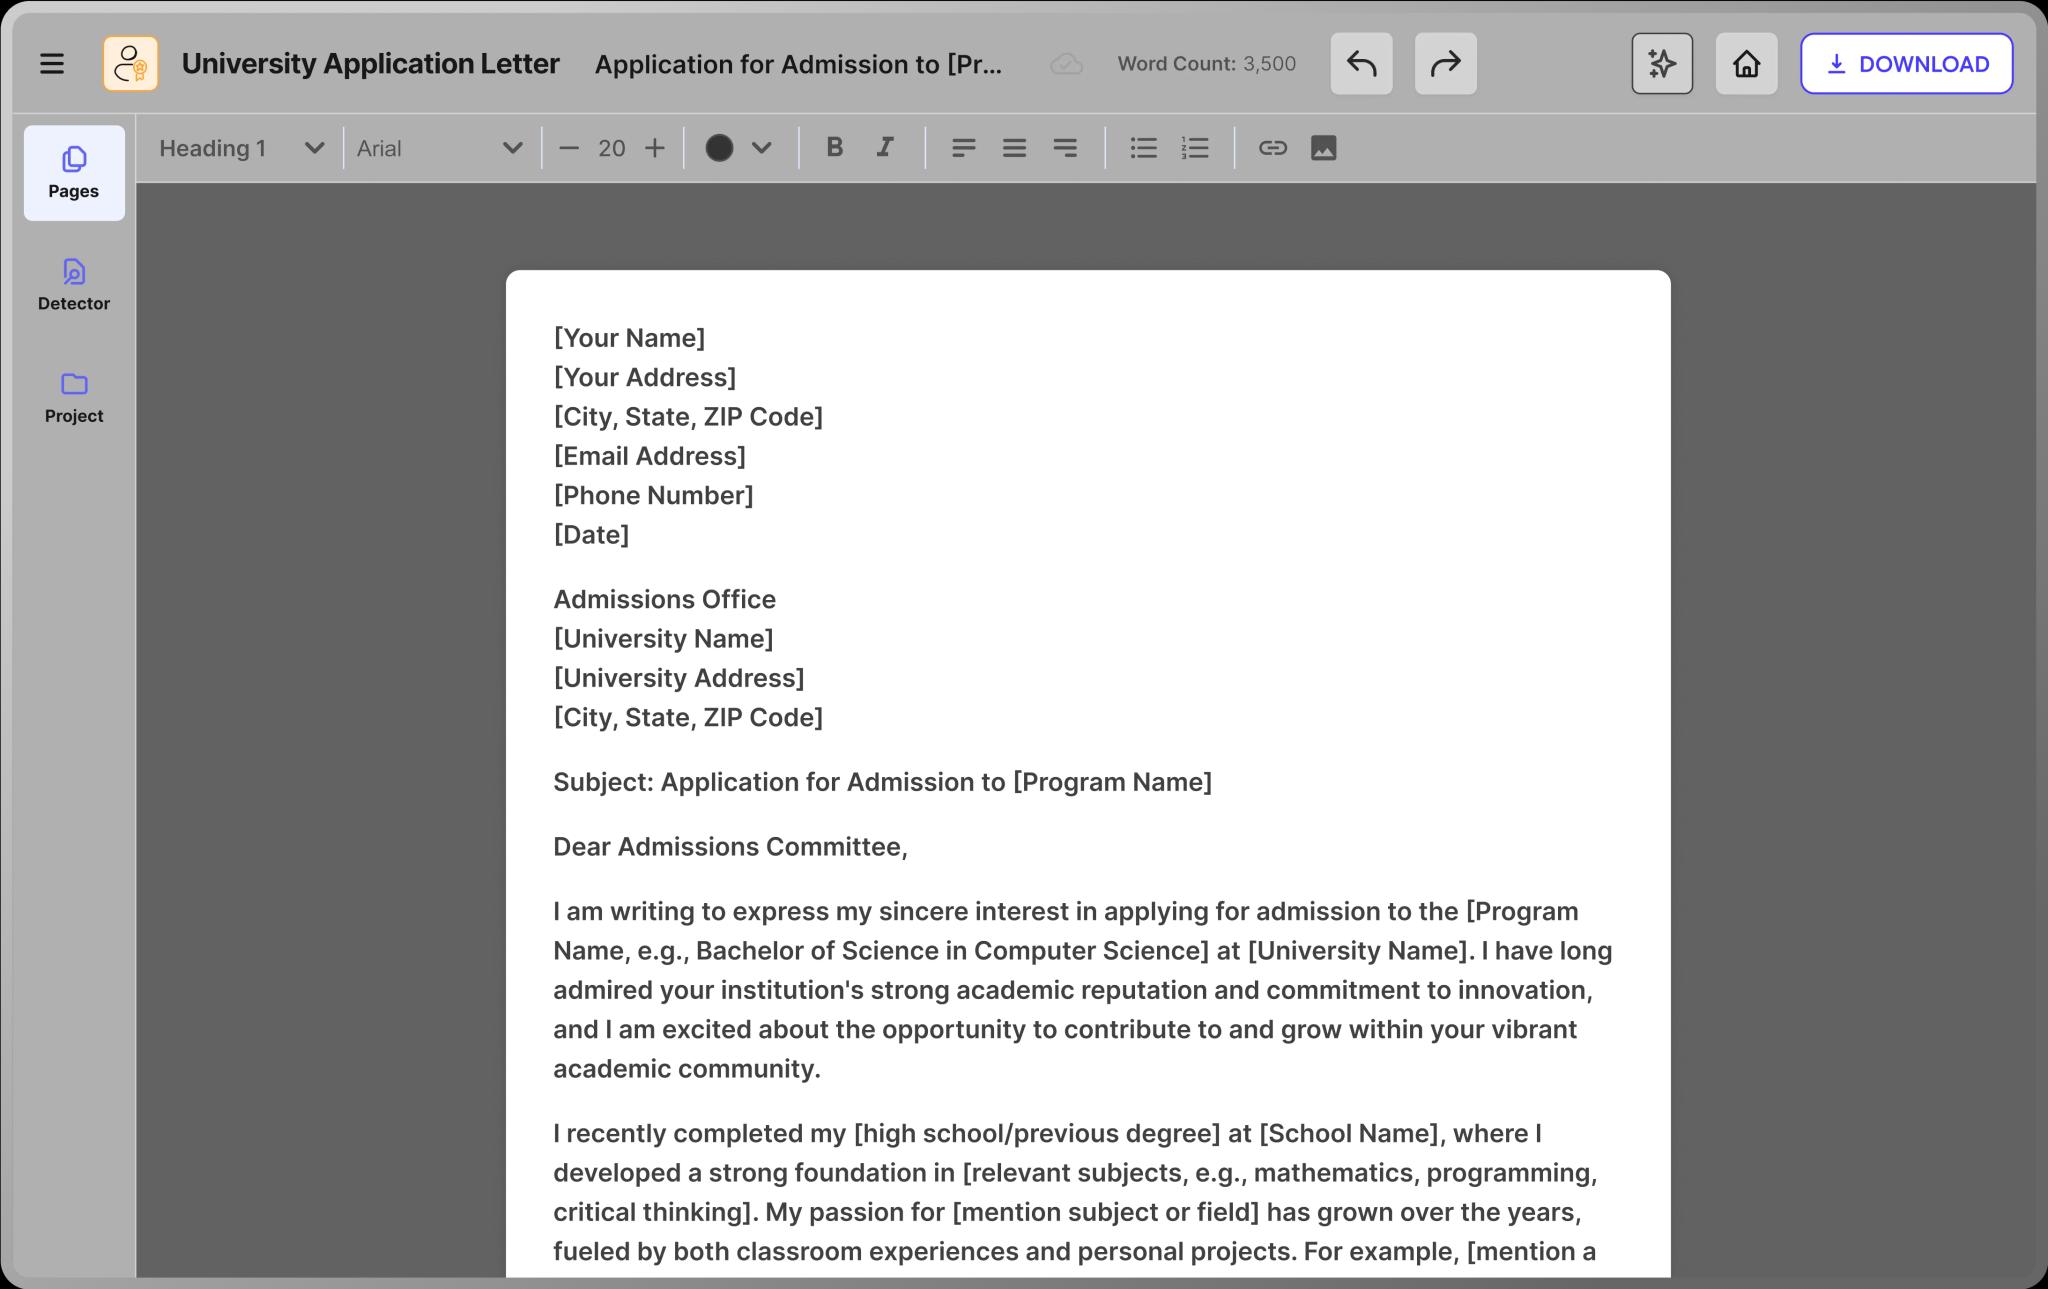Expand the text color dropdown arrow
The height and width of the screenshot is (1289, 2048).
click(x=762, y=148)
